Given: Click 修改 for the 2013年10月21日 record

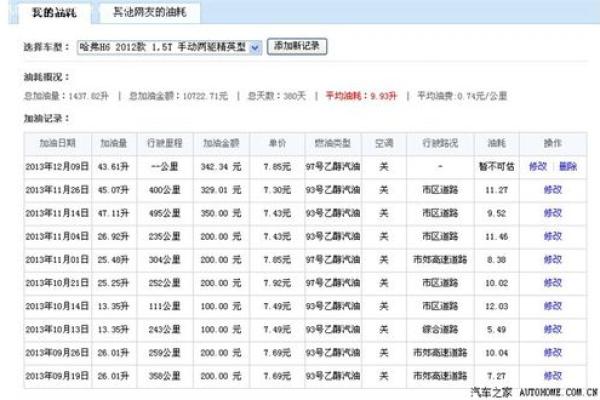Looking at the screenshot, I should (552, 283).
